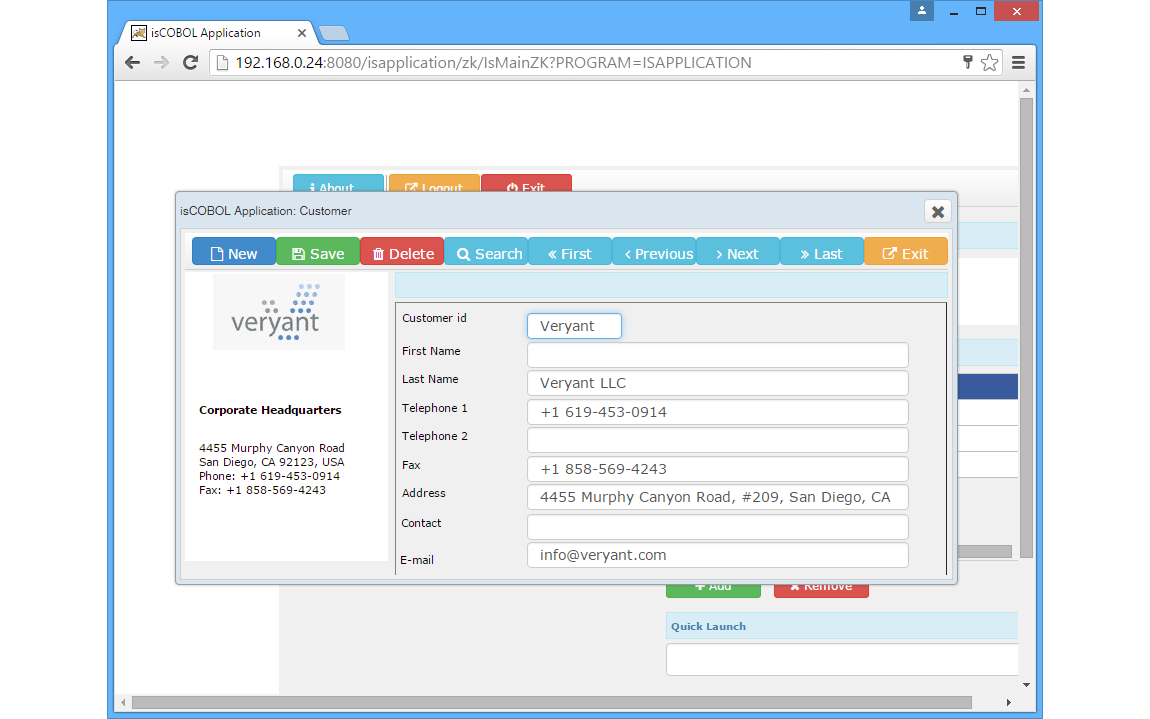The height and width of the screenshot is (719, 1150).
Task: Bookmark page with the star icon
Action: click(x=989, y=62)
